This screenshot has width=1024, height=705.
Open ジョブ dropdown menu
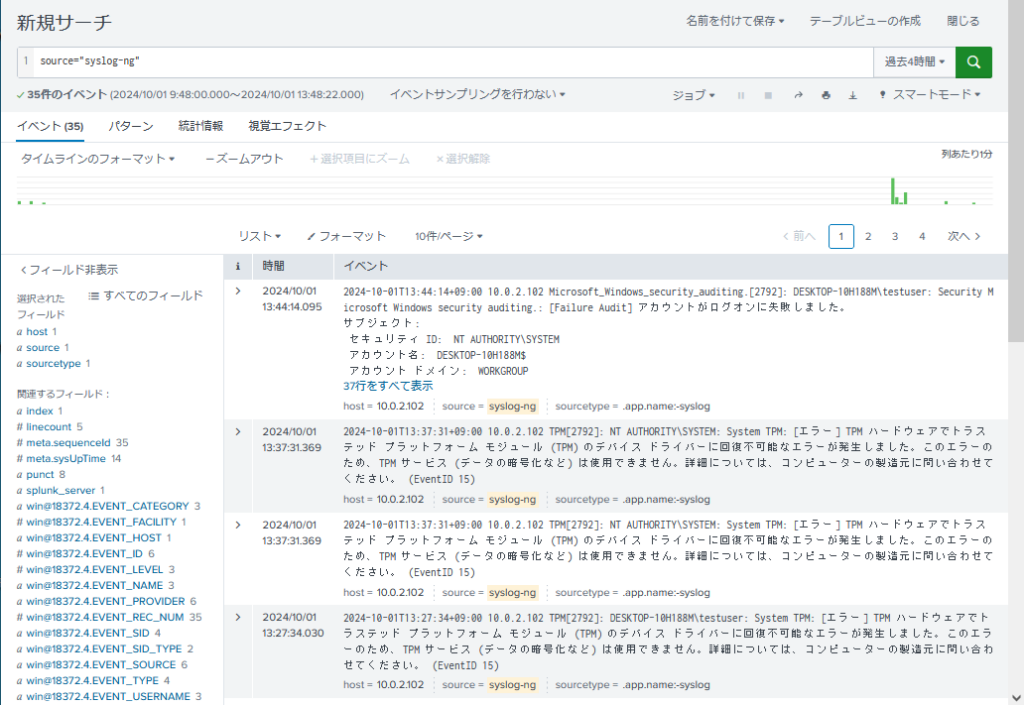tap(694, 95)
